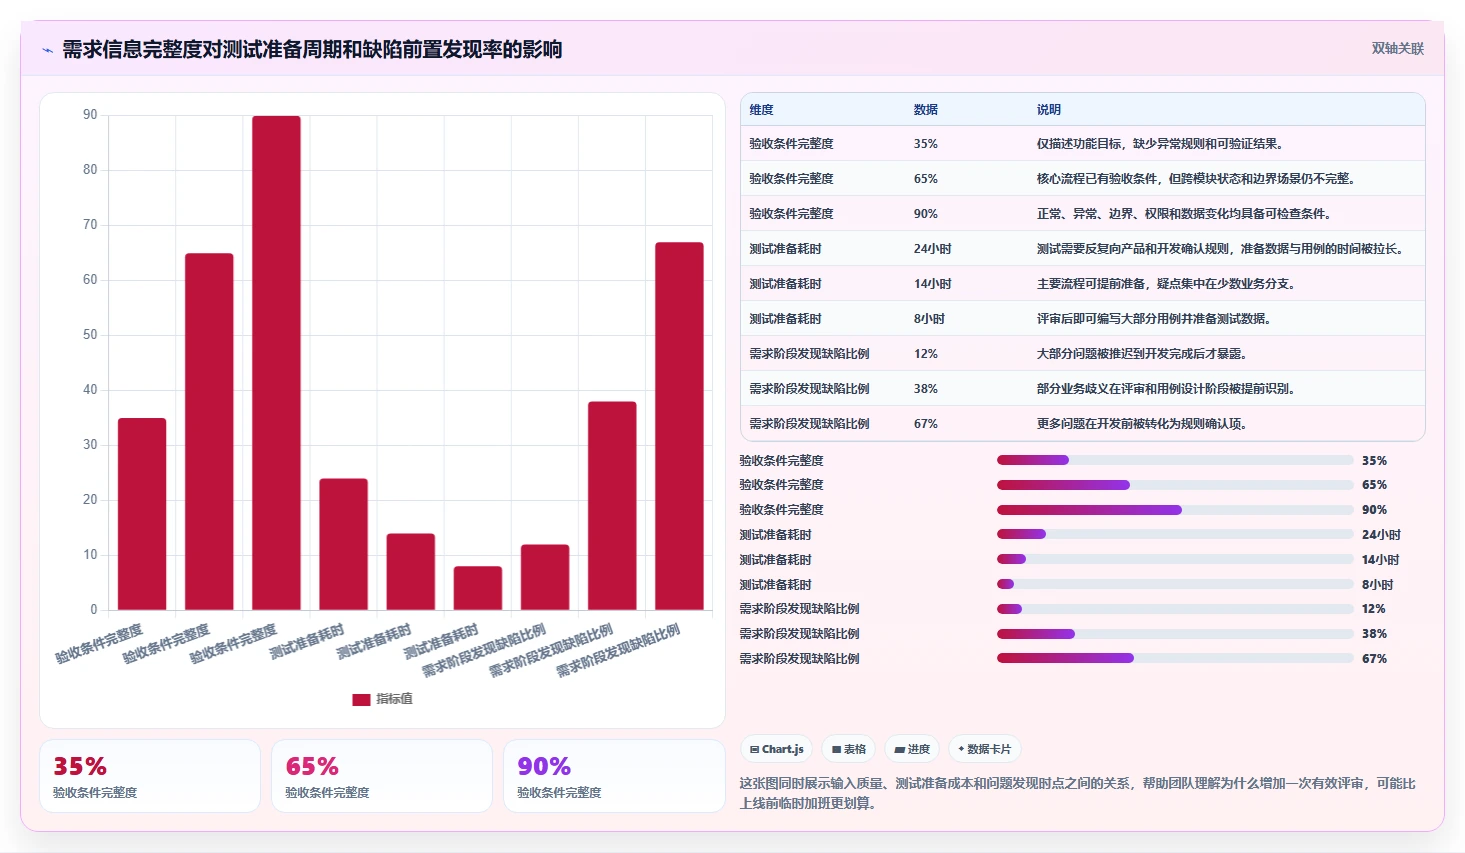Click the description 测试需要反复向产品和开发确认规则…

tap(1222, 249)
